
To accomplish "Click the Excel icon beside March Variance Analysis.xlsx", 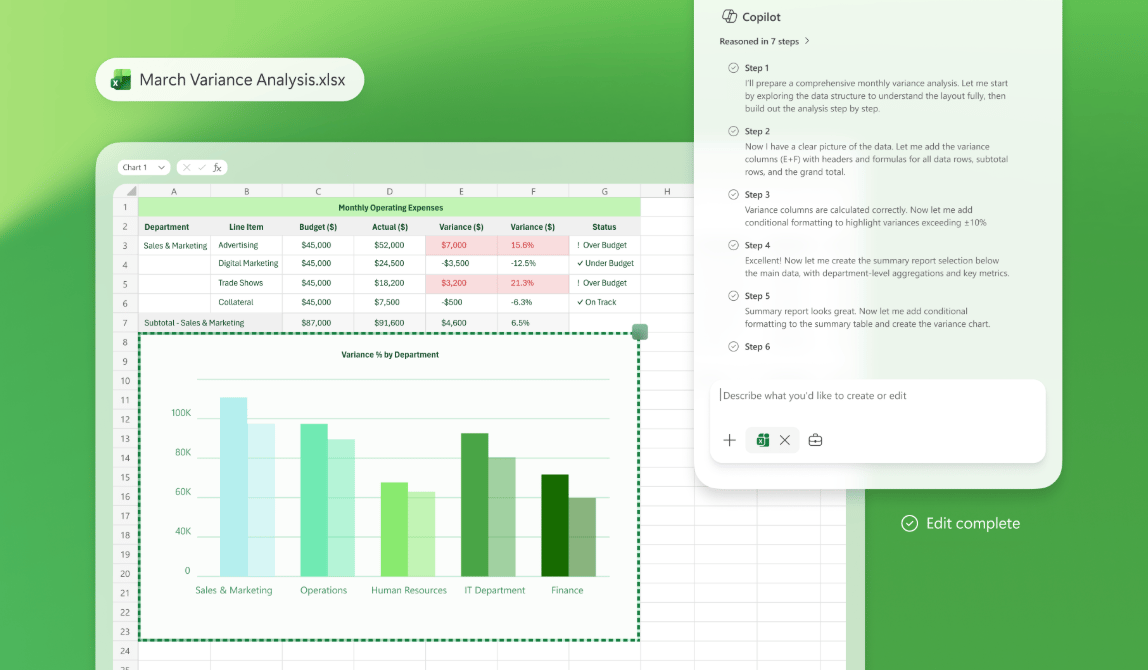I will [x=121, y=80].
